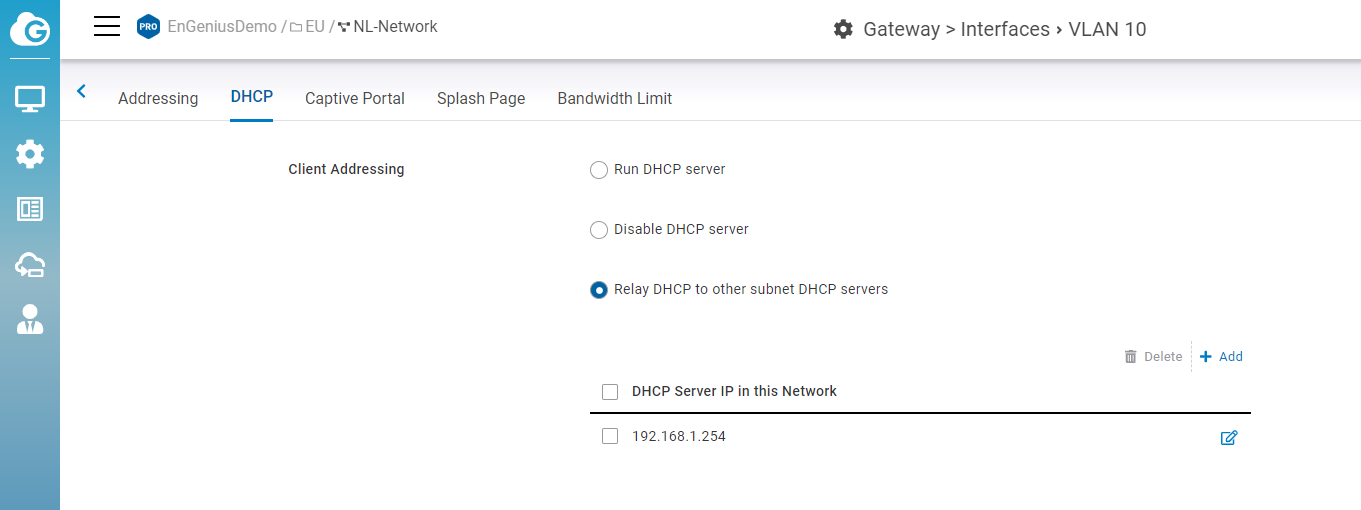Image resolution: width=1361 pixels, height=510 pixels.
Task: Select Disable DHCP server option
Action: tap(599, 230)
